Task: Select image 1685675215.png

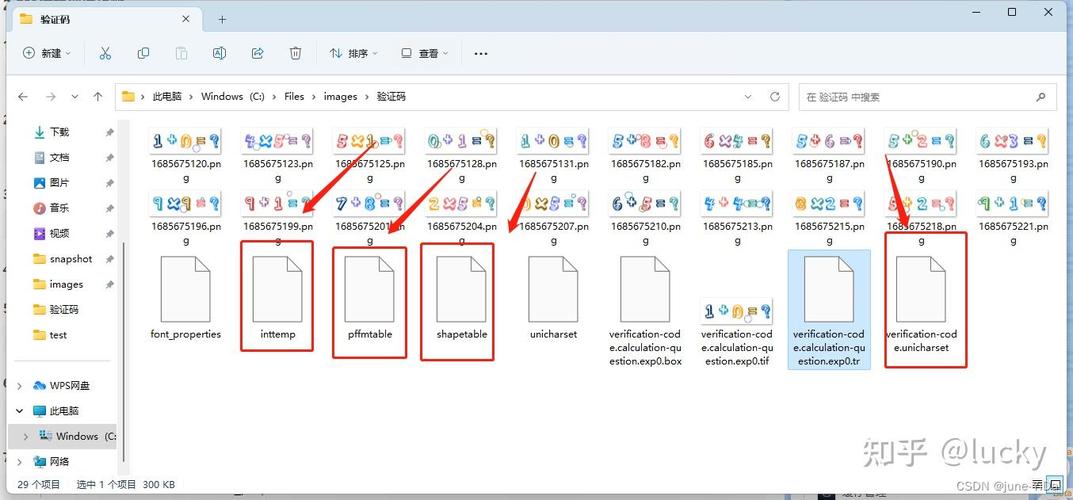Action: pyautogui.click(x=829, y=218)
